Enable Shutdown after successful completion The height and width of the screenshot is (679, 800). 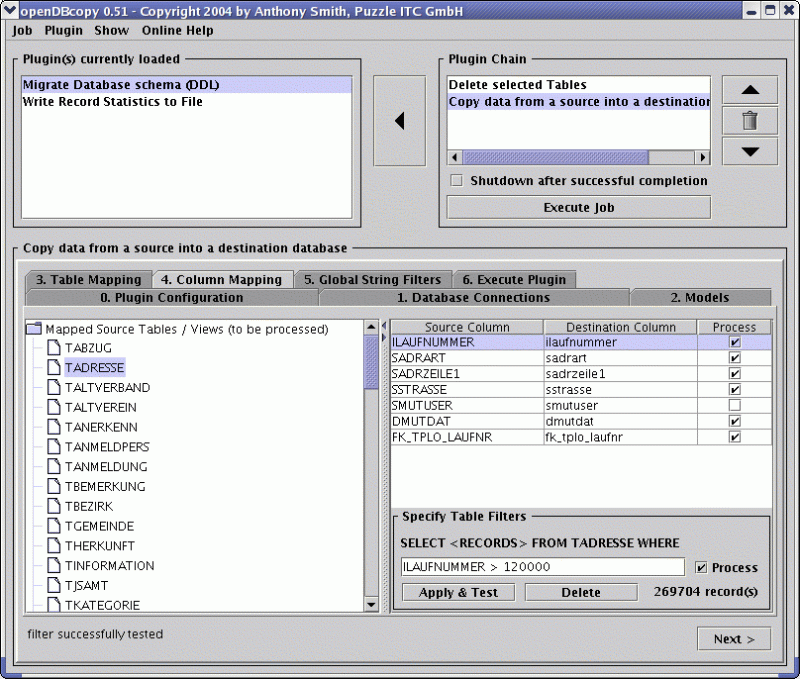pos(456,180)
